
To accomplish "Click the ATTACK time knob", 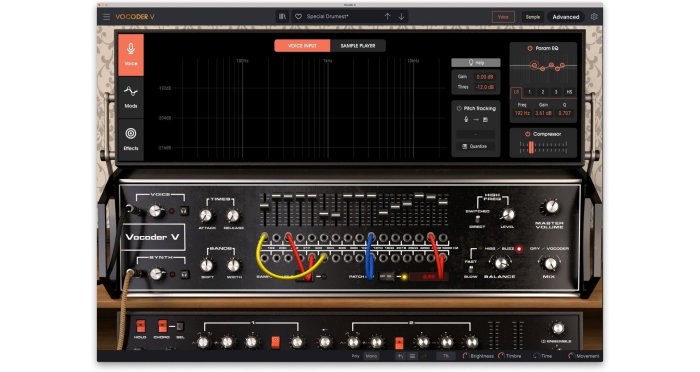I will click(206, 216).
